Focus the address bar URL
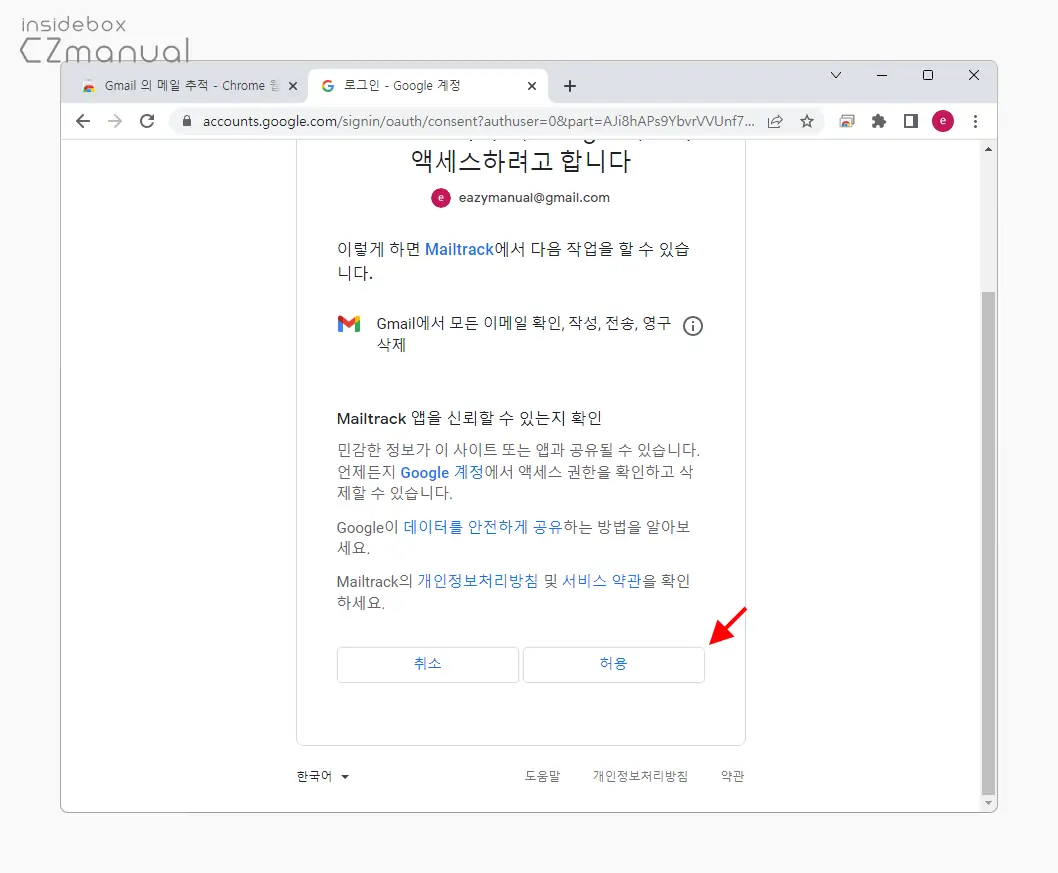1058x873 pixels. coord(478,121)
